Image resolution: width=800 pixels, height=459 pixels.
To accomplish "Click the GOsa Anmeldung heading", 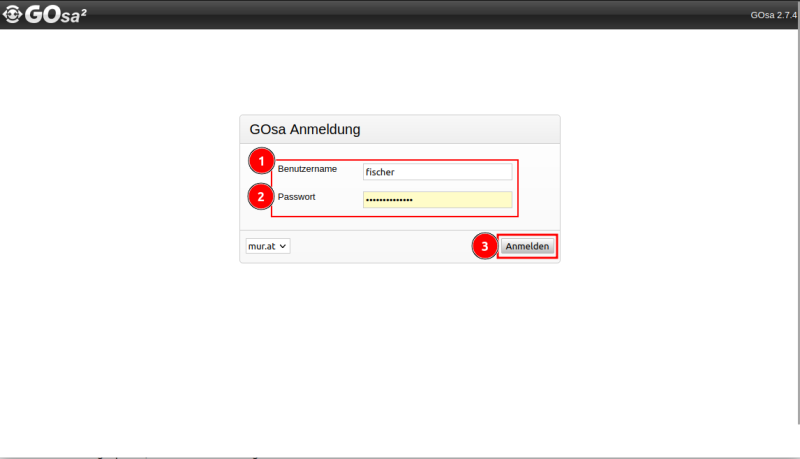I will (x=305, y=130).
